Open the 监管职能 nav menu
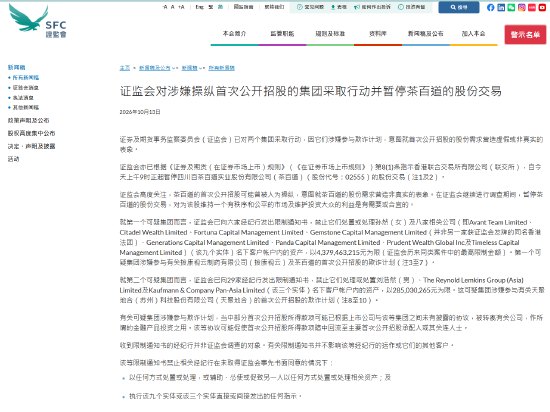Viewport: 550px width, 412px height. (x=282, y=34)
